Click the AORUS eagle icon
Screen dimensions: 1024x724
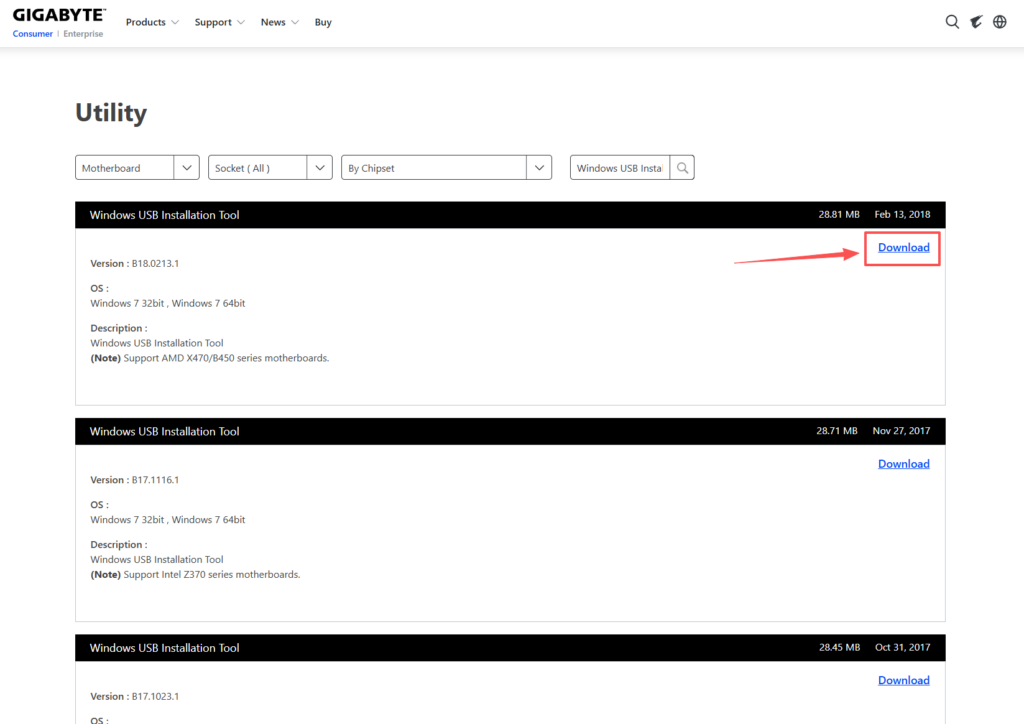point(976,22)
